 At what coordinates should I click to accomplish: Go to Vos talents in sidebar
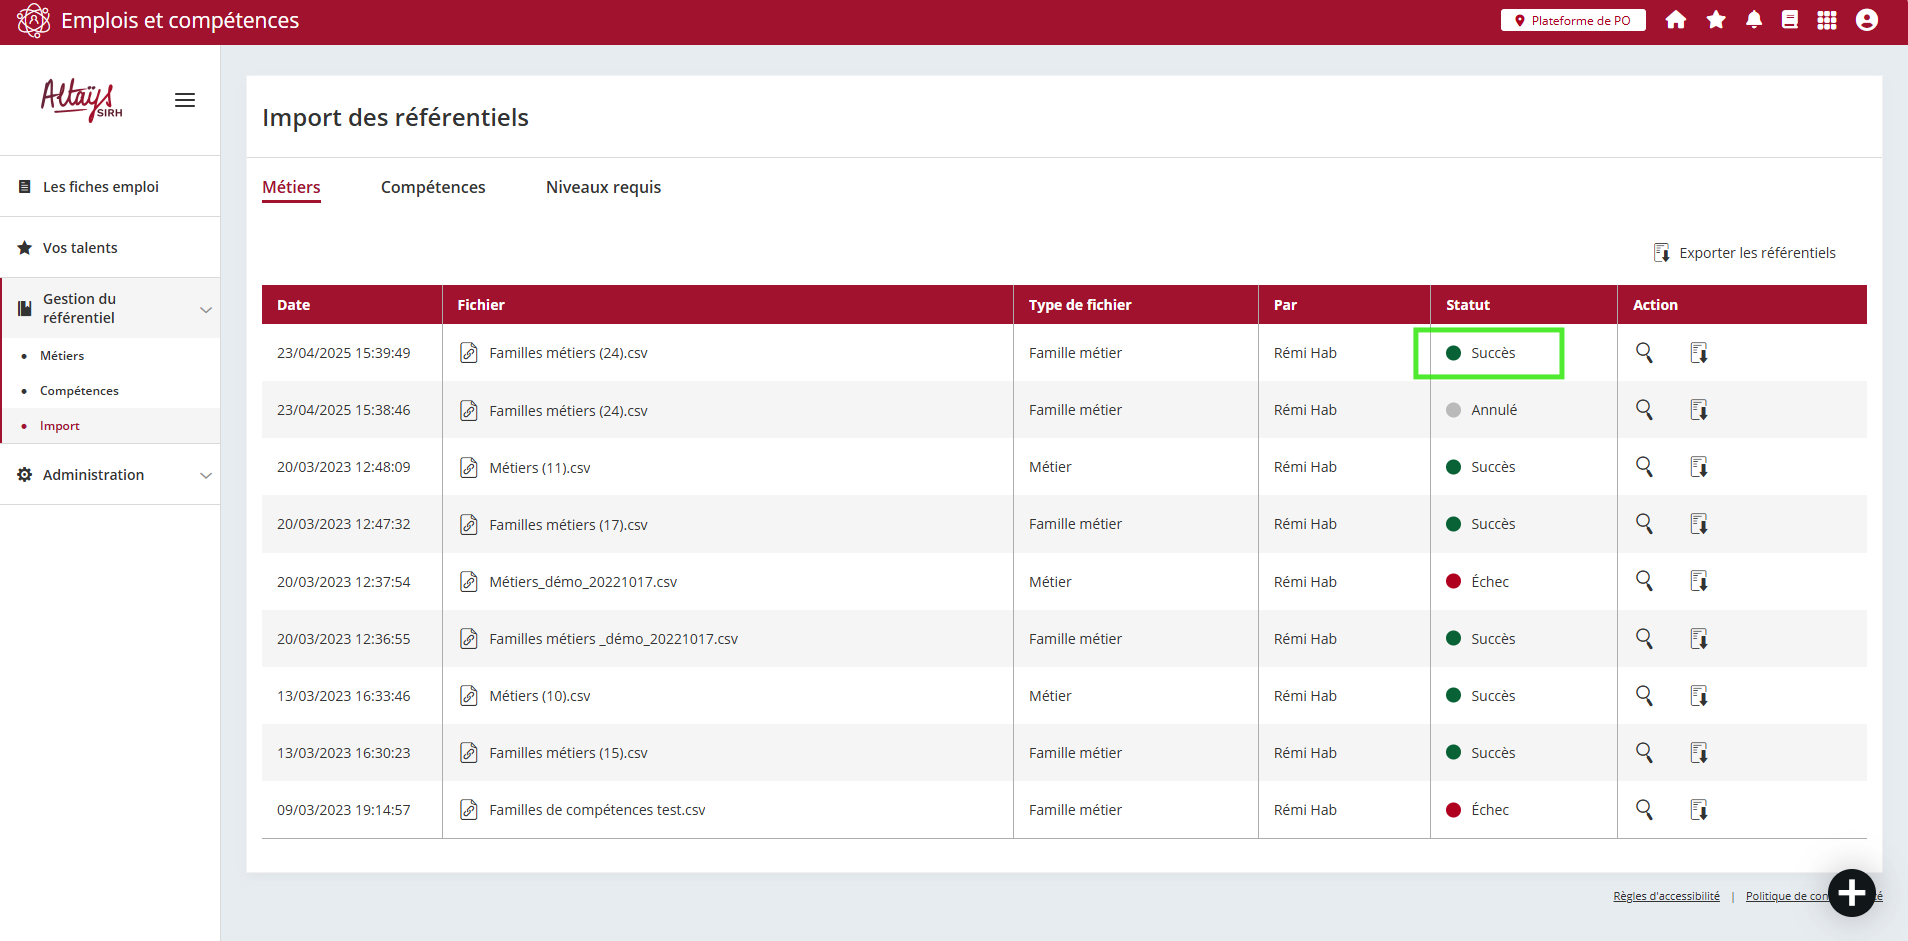(80, 248)
